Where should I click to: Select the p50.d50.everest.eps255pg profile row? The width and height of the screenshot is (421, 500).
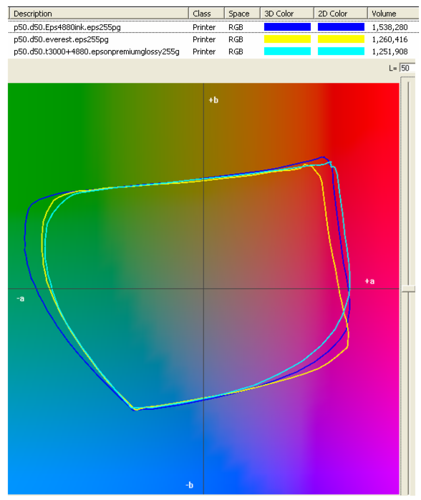(213, 39)
